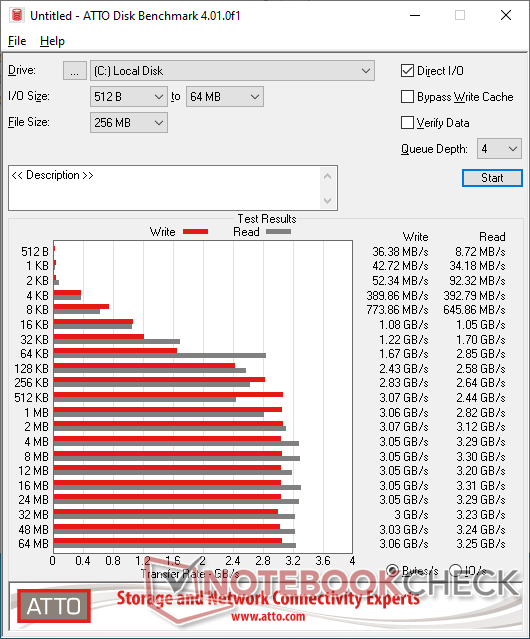
Task: Click into the Description text box
Action: tap(165, 188)
